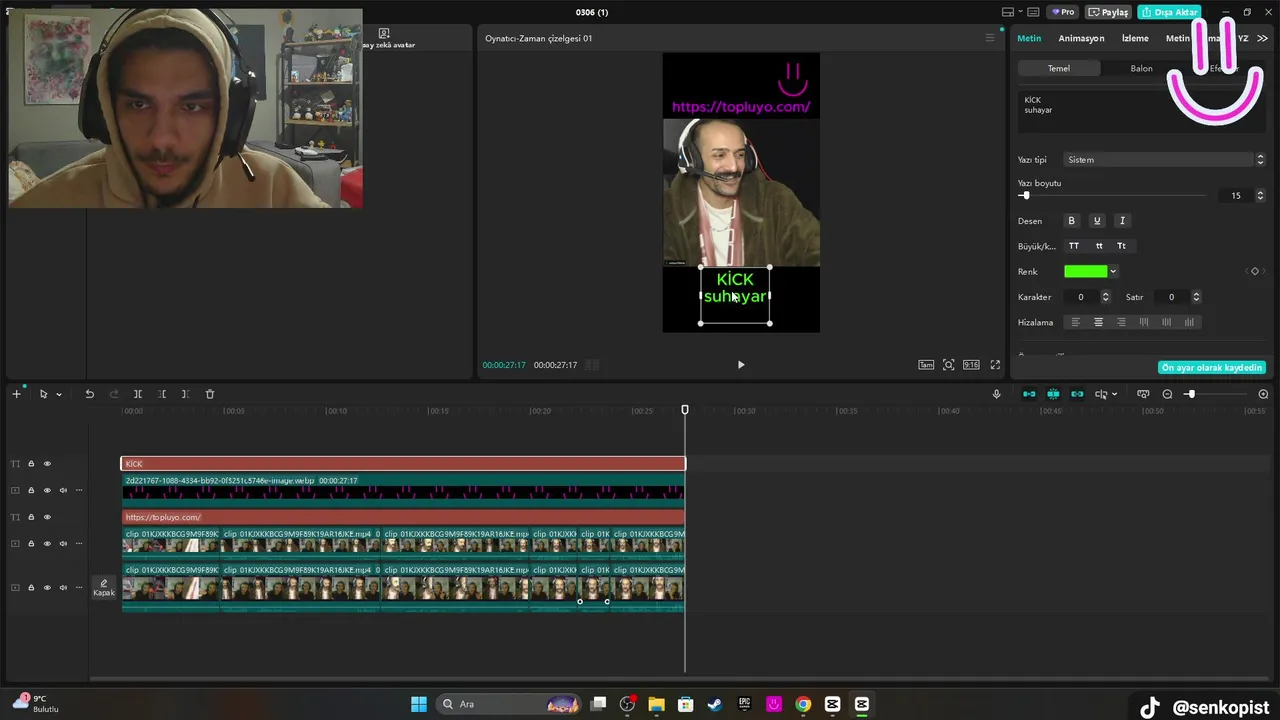Viewport: 1280px width, 720px height.
Task: Toggle clip linkage in the timeline toolbar
Action: tap(1077, 394)
